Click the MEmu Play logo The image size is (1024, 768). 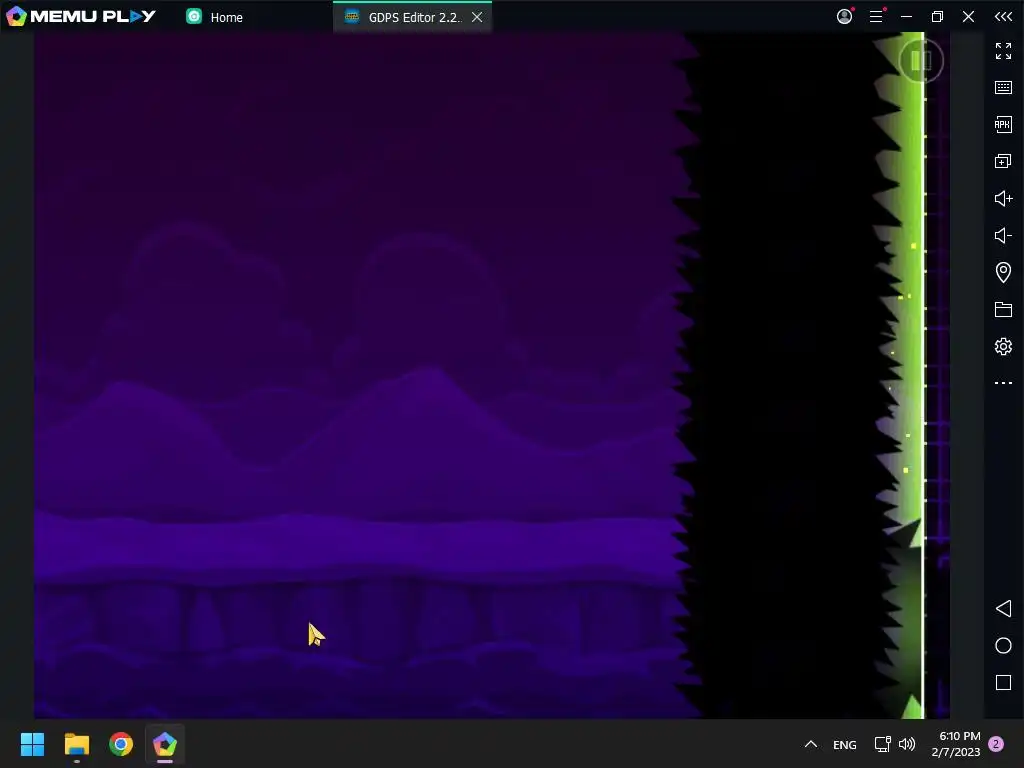point(81,16)
